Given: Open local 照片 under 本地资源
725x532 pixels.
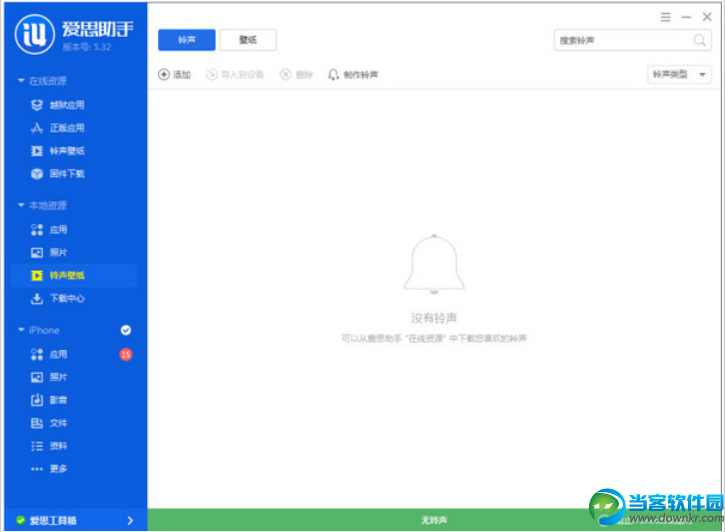Looking at the screenshot, I should [49, 252].
